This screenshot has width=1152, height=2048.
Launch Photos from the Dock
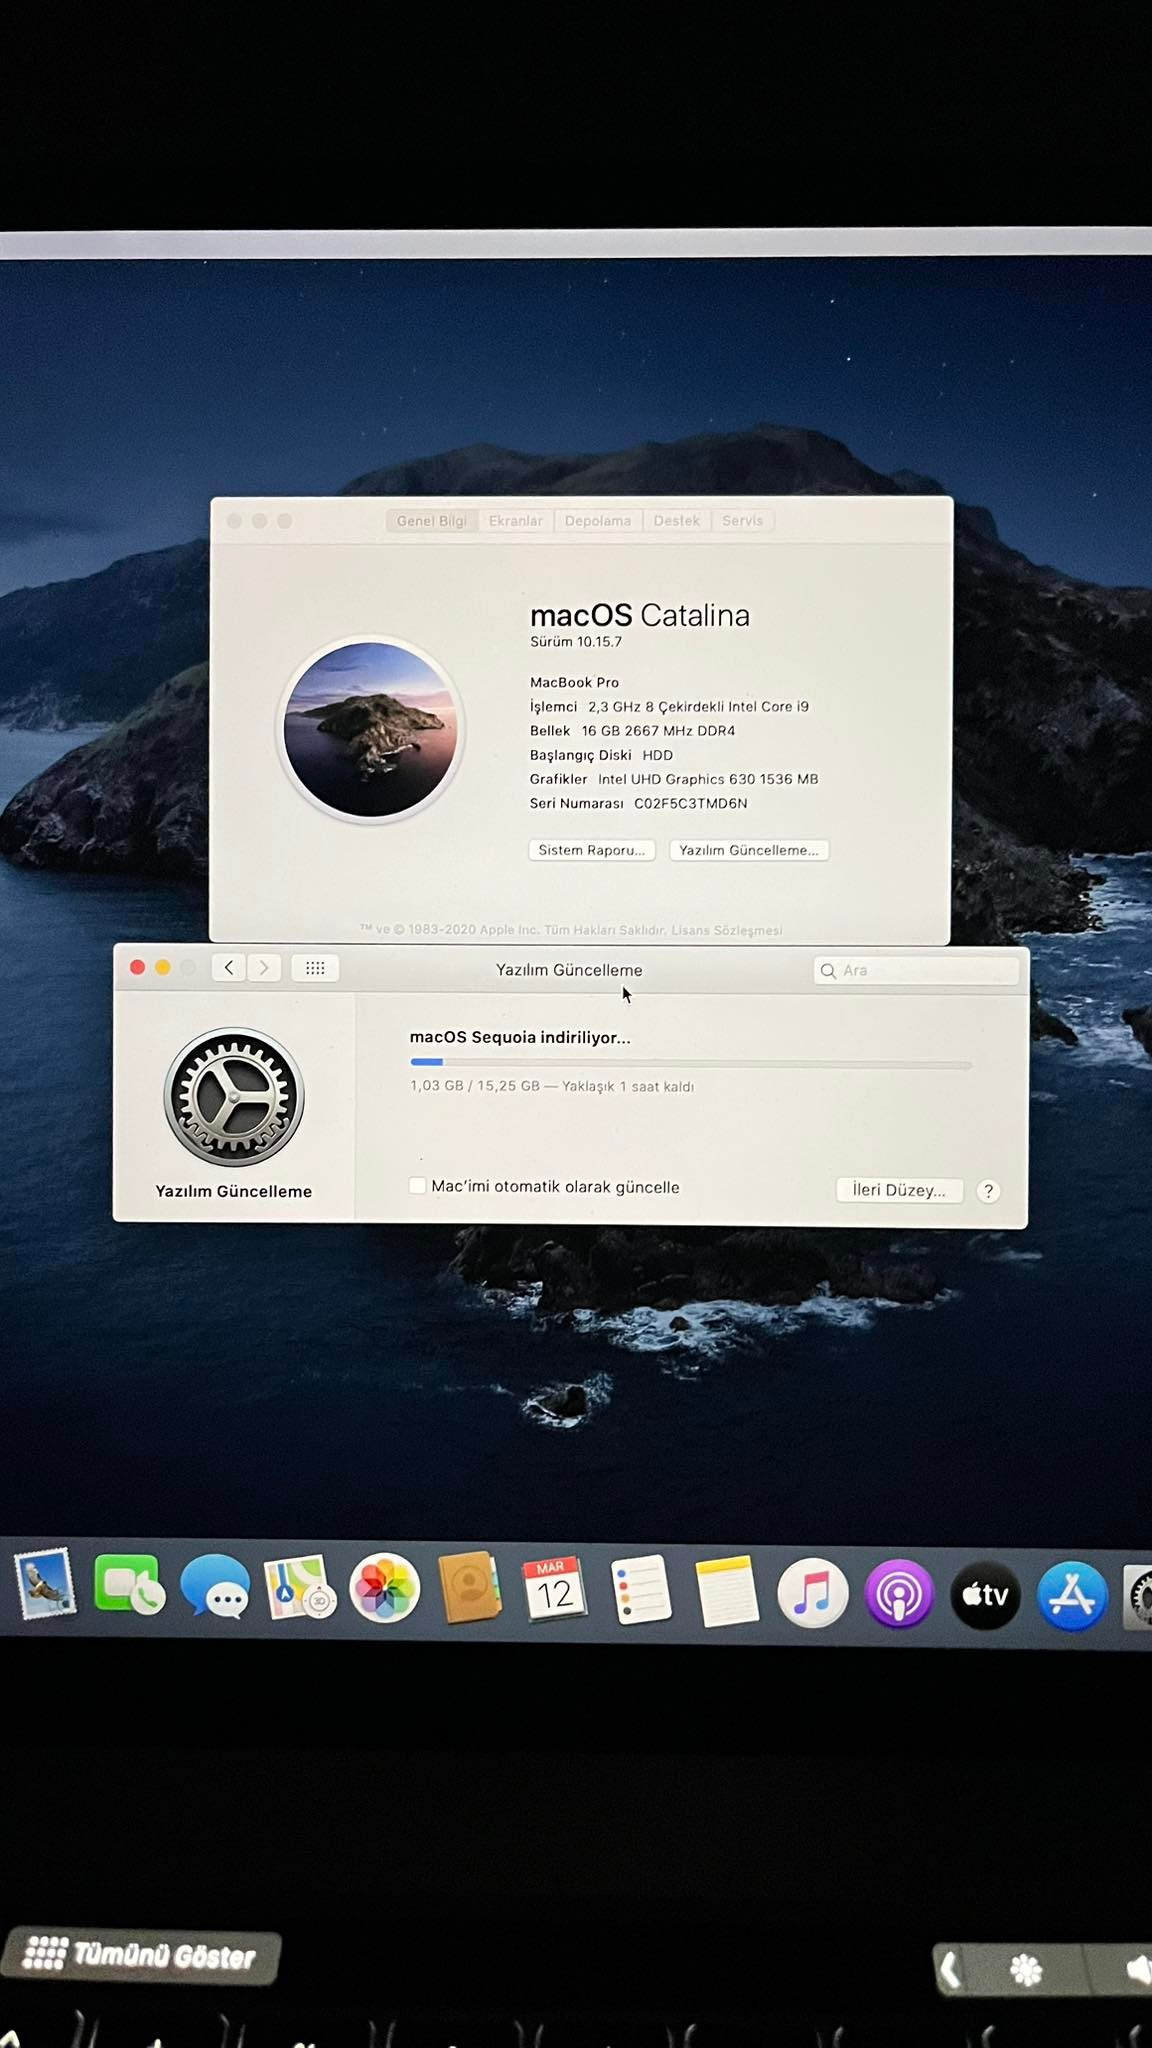384,1589
